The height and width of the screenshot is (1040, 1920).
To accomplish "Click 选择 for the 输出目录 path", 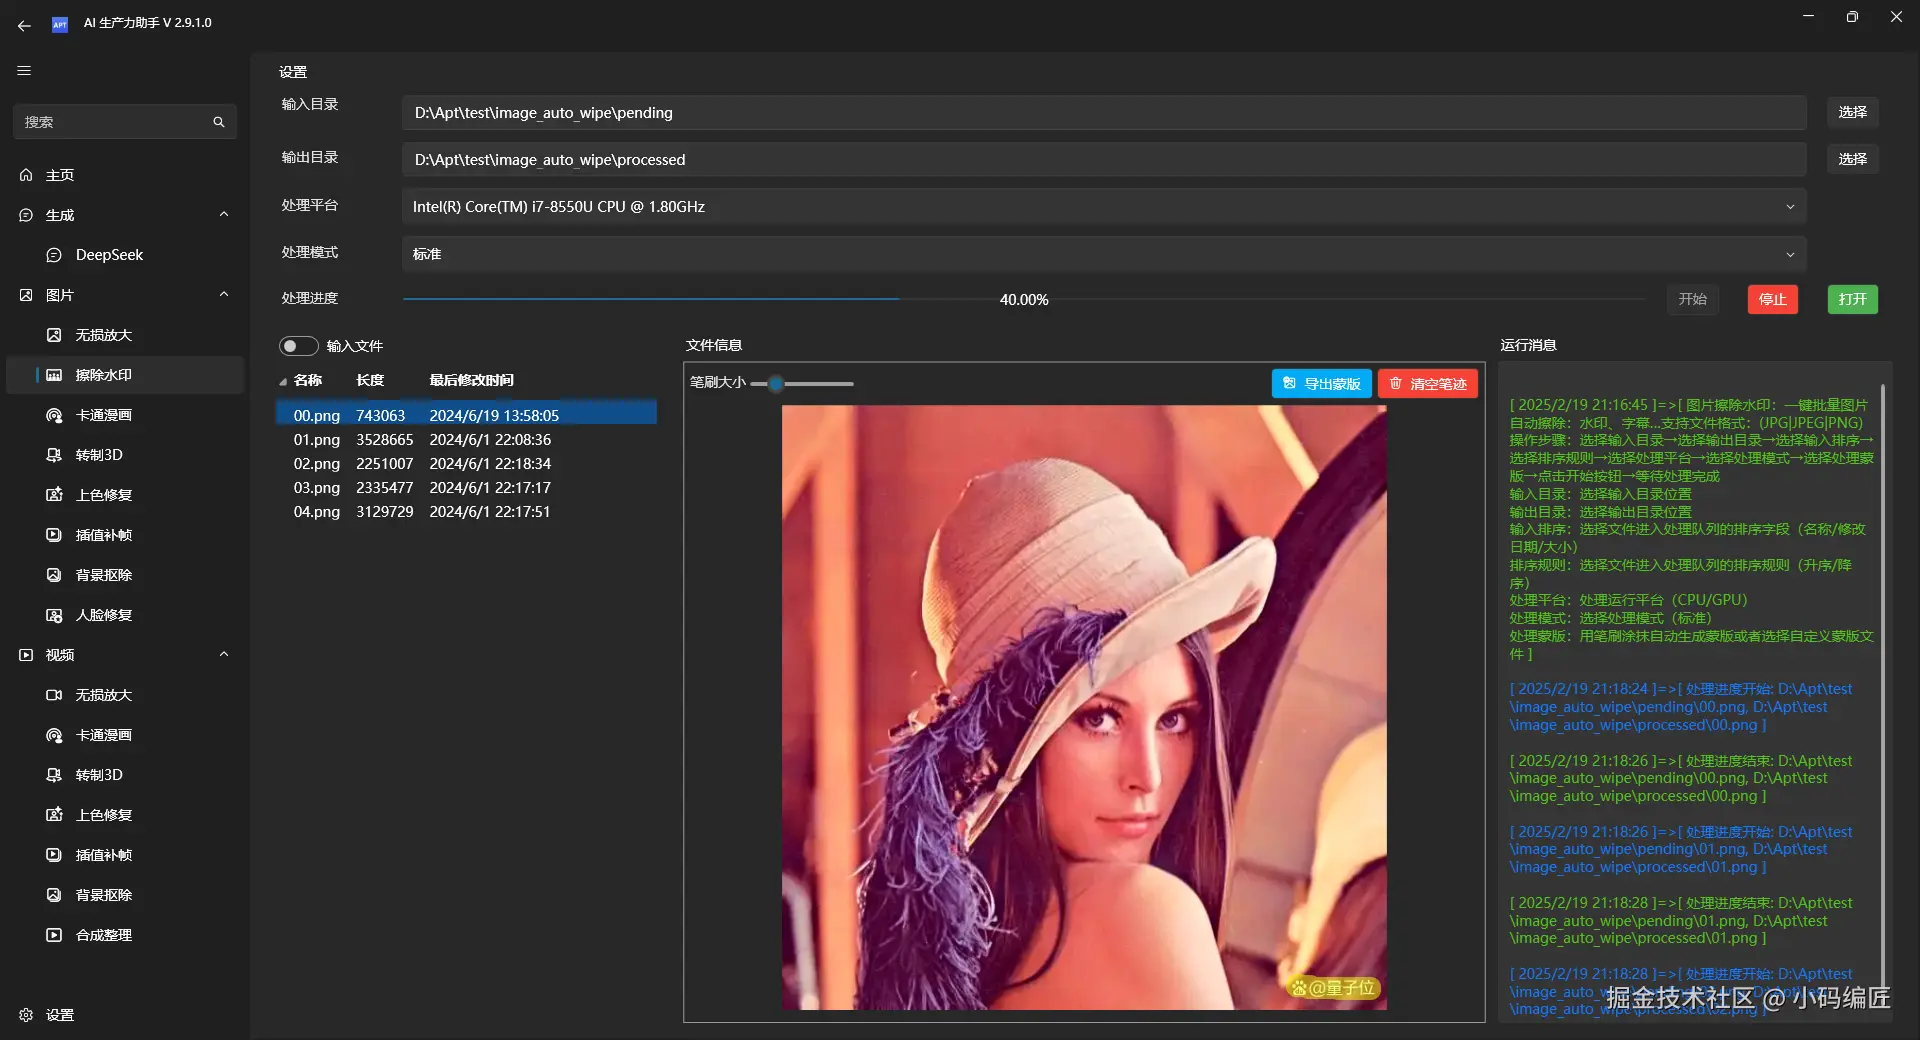I will coord(1852,159).
